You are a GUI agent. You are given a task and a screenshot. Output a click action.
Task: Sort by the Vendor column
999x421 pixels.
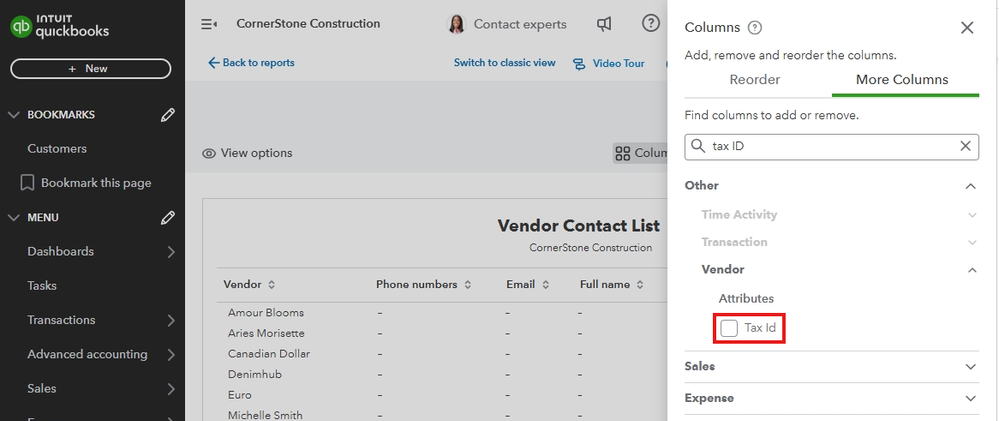point(272,285)
